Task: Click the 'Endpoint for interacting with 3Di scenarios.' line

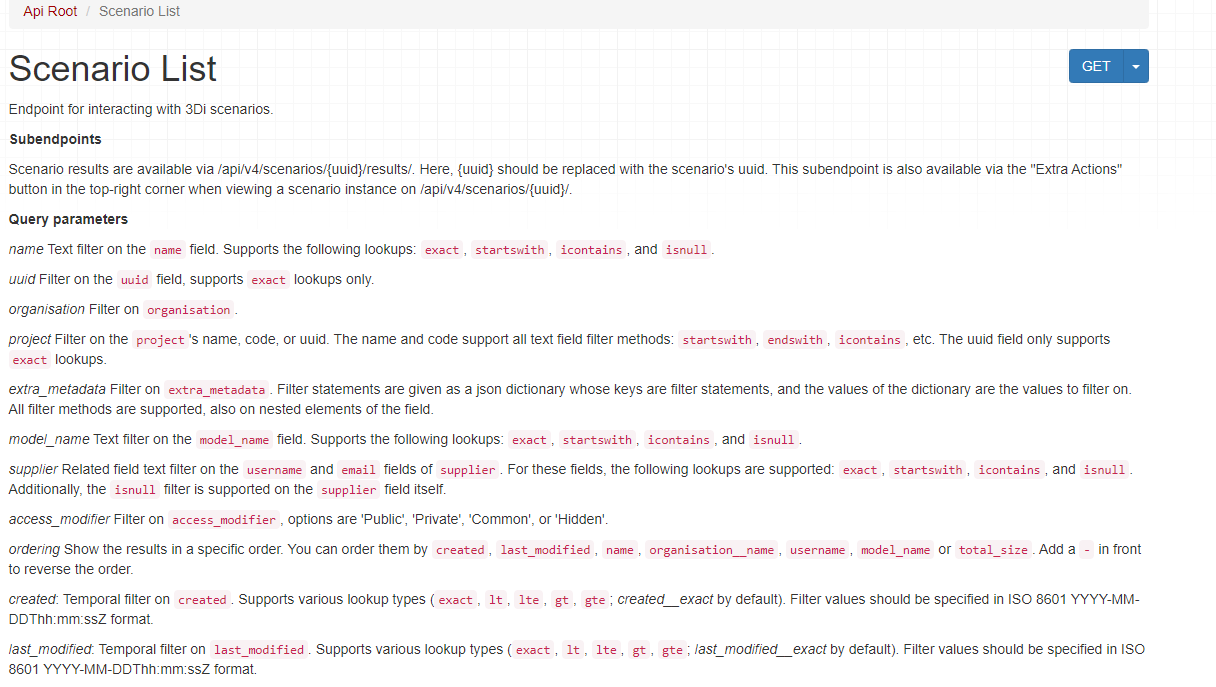Action: pyautogui.click(x=141, y=109)
